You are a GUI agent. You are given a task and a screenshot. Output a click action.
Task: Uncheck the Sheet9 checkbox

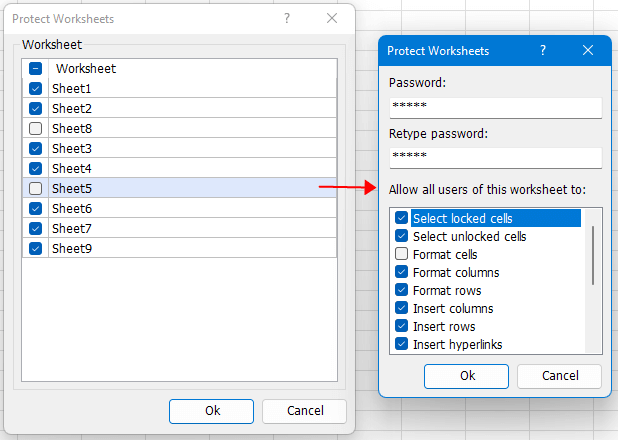[x=35, y=248]
